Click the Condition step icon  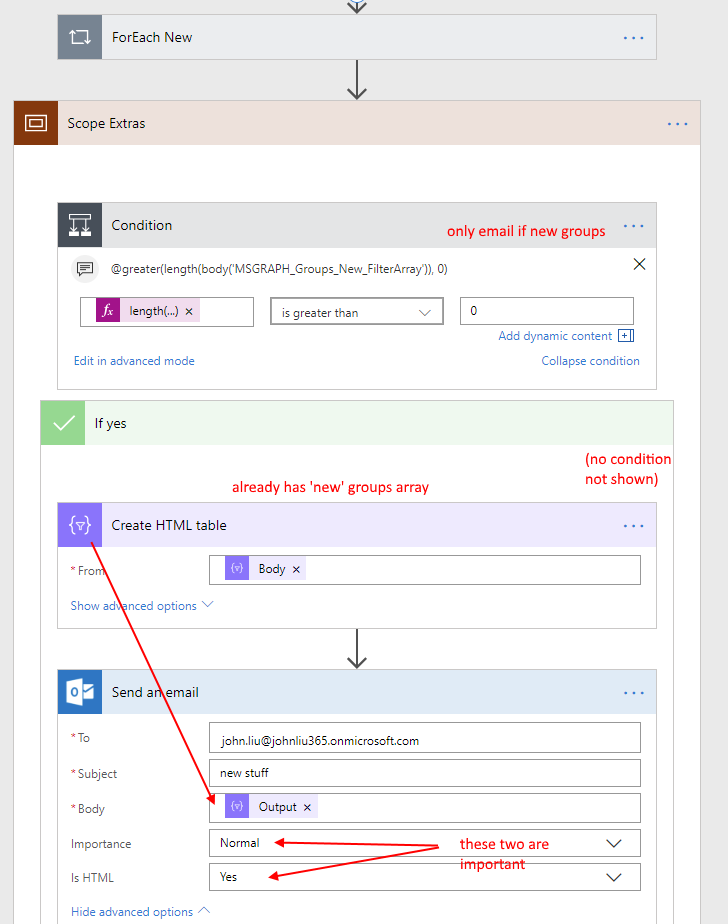(80, 225)
